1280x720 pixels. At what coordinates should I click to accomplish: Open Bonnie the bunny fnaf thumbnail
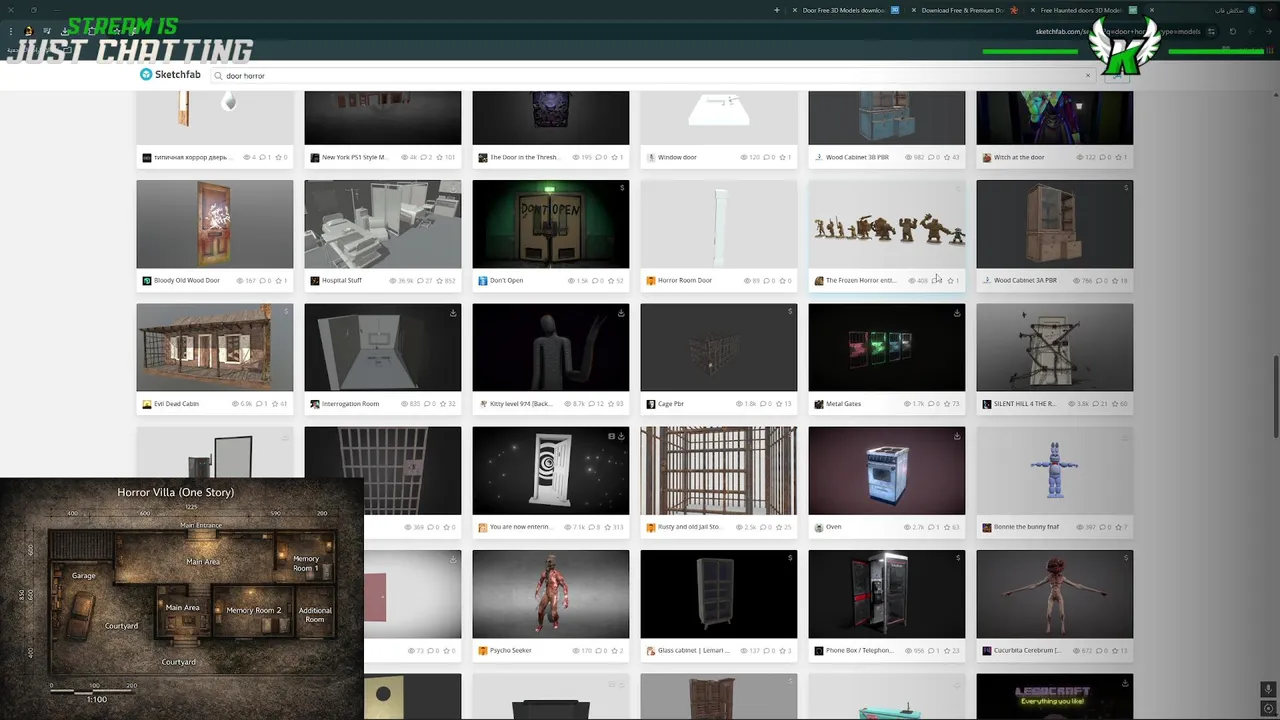(x=1055, y=471)
